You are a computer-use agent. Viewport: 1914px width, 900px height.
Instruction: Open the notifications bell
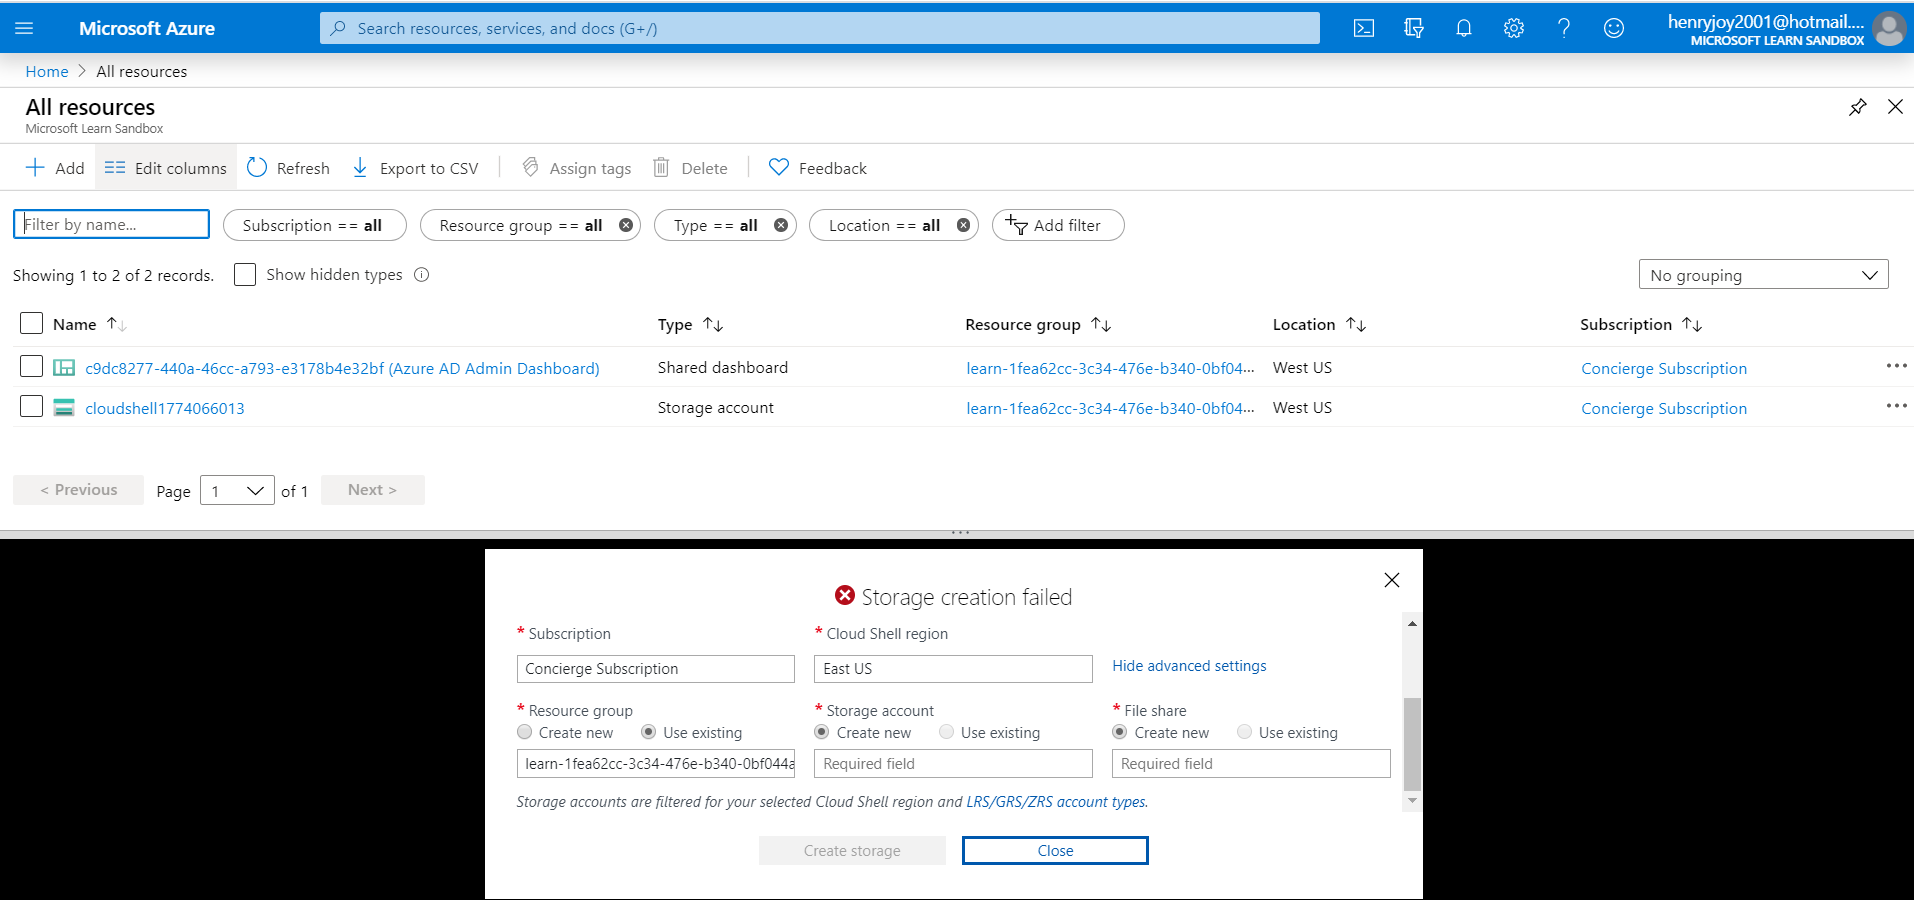tap(1463, 28)
